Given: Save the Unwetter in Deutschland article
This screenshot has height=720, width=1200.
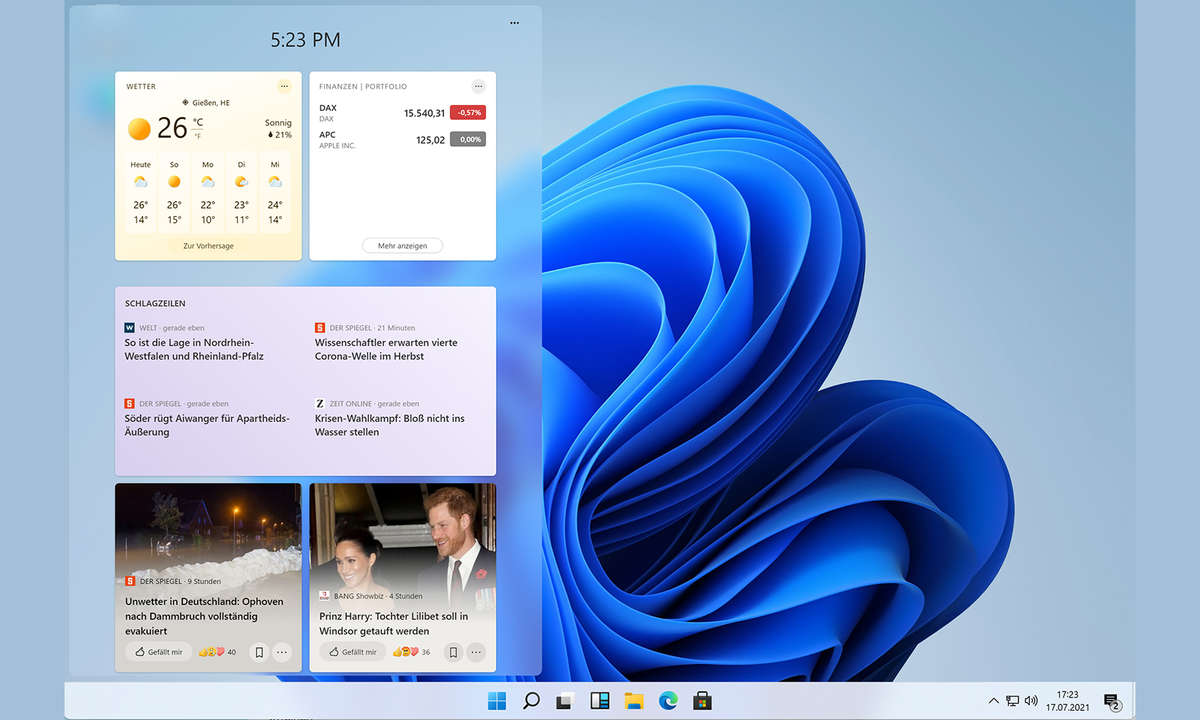Looking at the screenshot, I should coord(258,652).
